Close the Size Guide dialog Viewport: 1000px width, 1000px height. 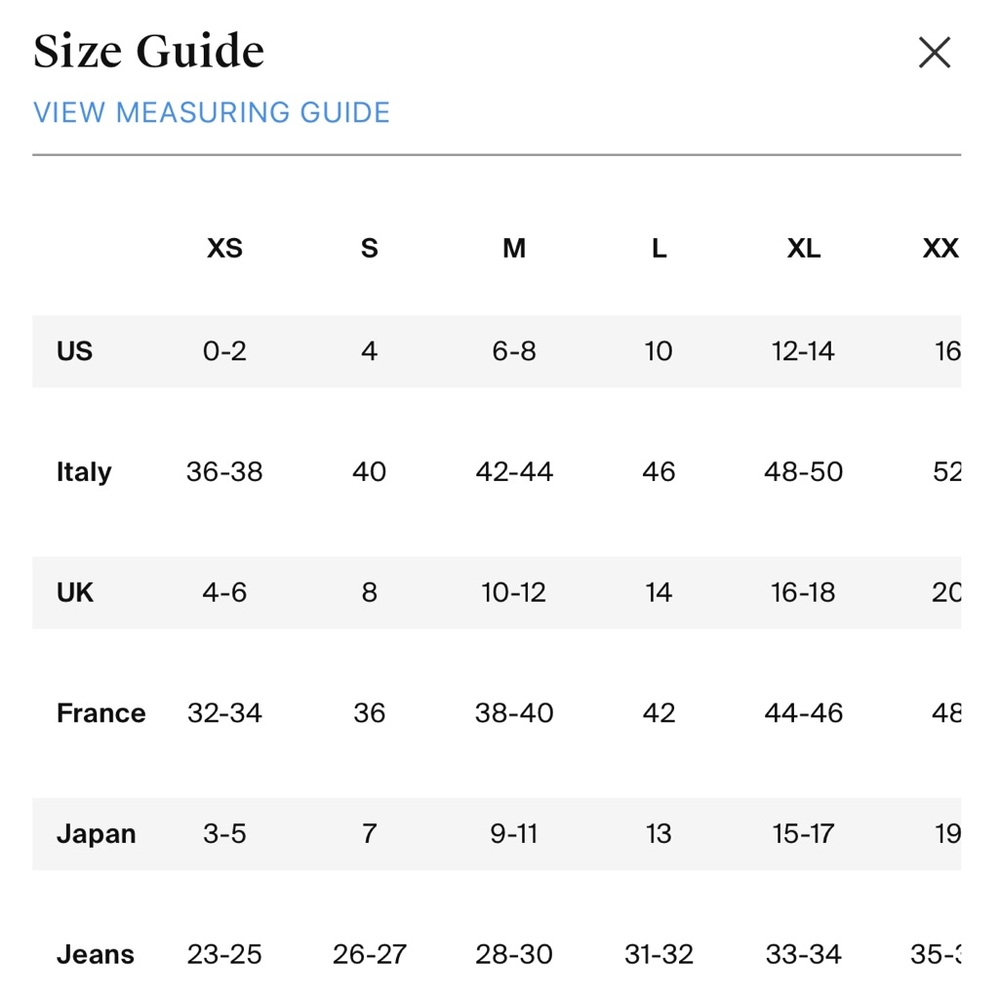pos(934,52)
